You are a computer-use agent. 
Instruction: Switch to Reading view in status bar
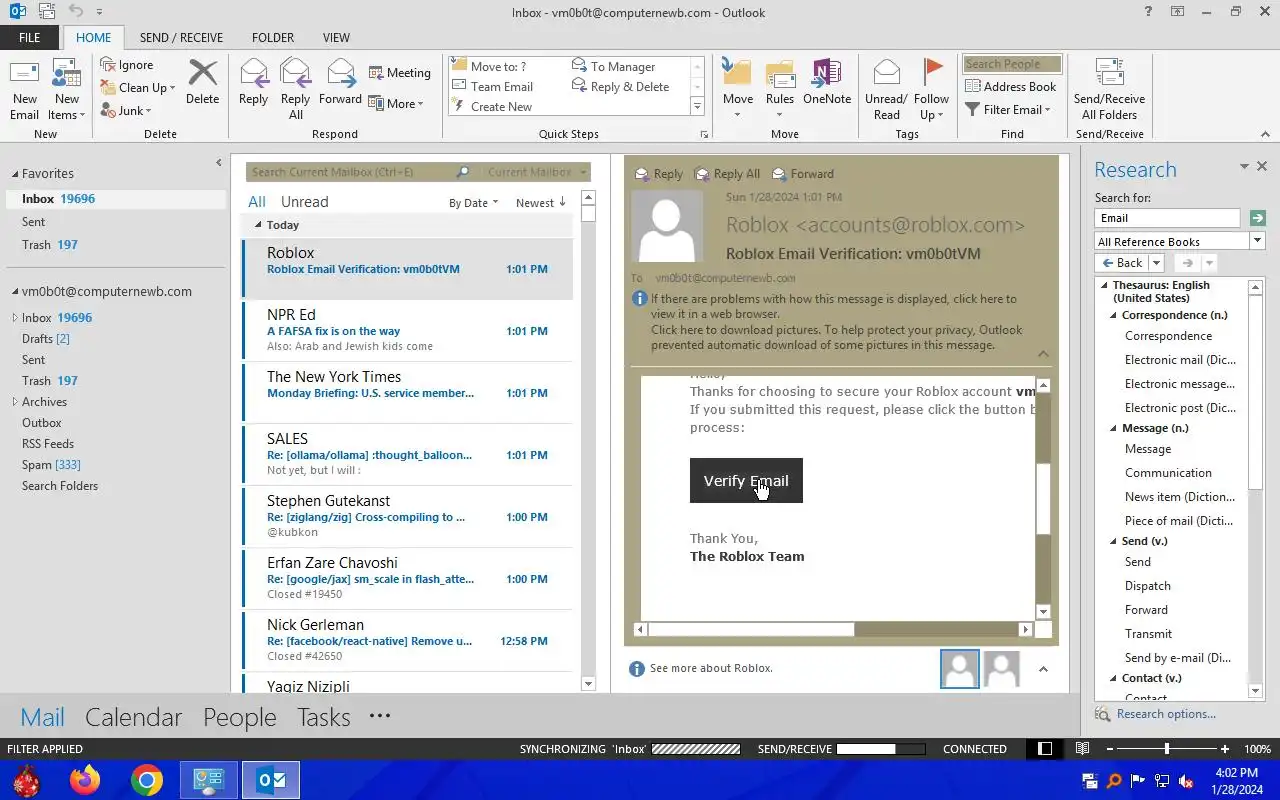click(x=1082, y=749)
